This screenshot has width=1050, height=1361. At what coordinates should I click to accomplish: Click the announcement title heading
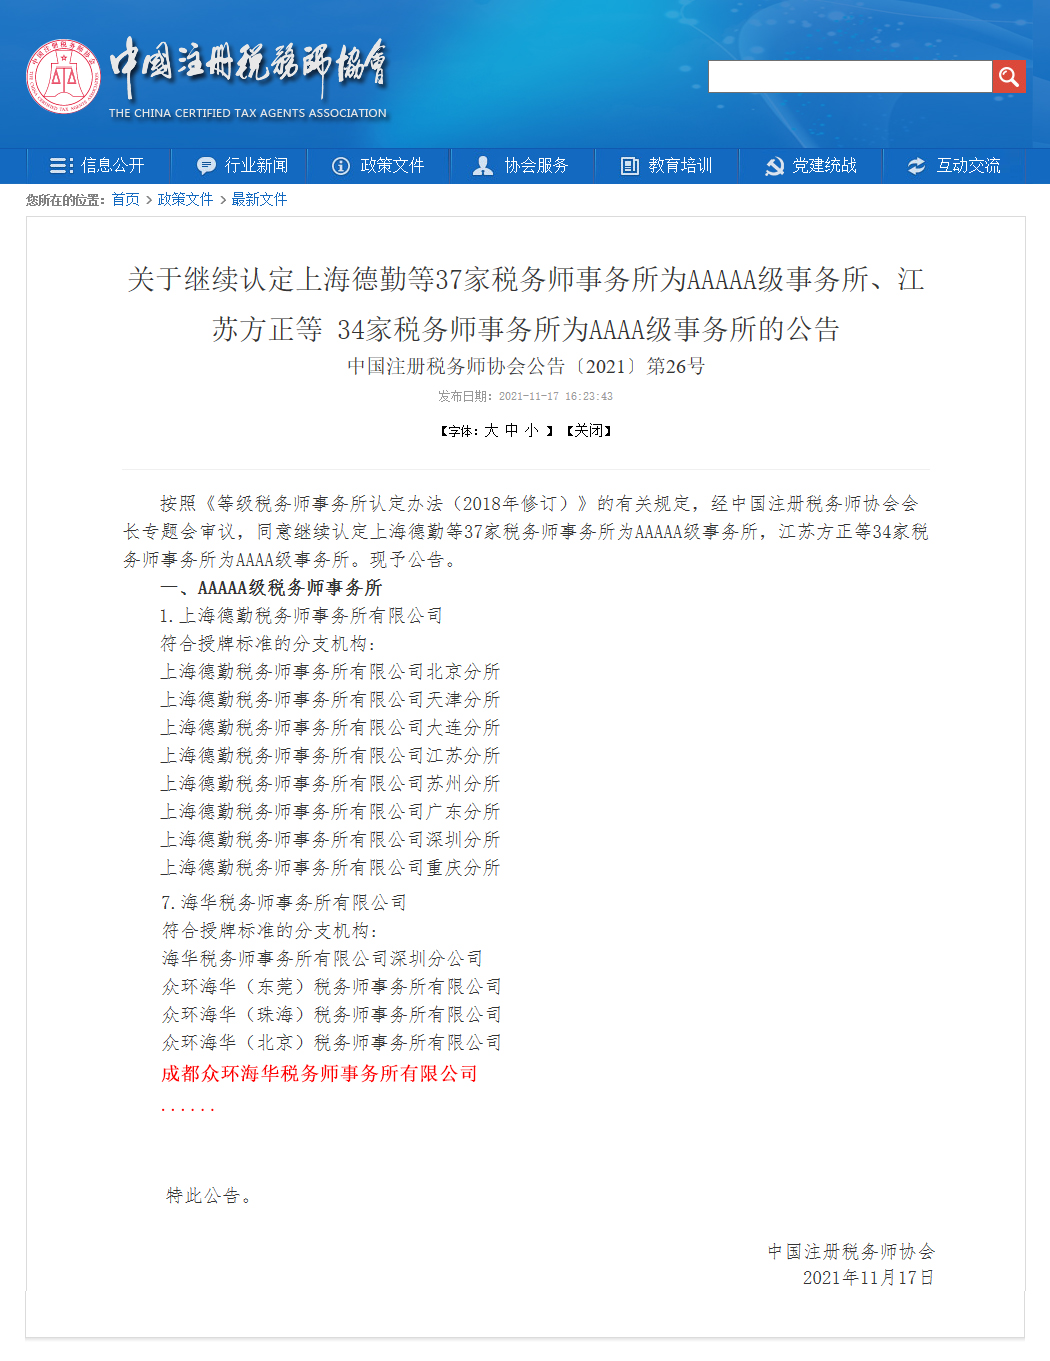(x=526, y=304)
